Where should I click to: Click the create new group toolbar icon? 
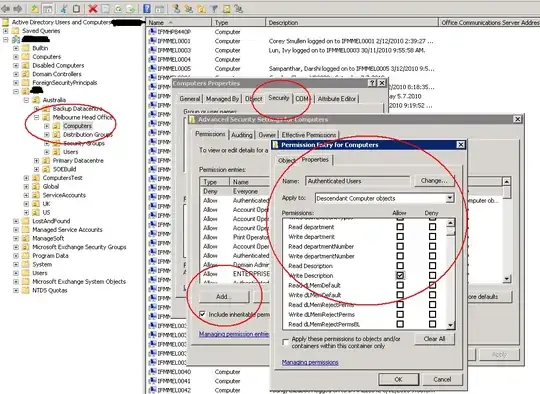[188, 9]
